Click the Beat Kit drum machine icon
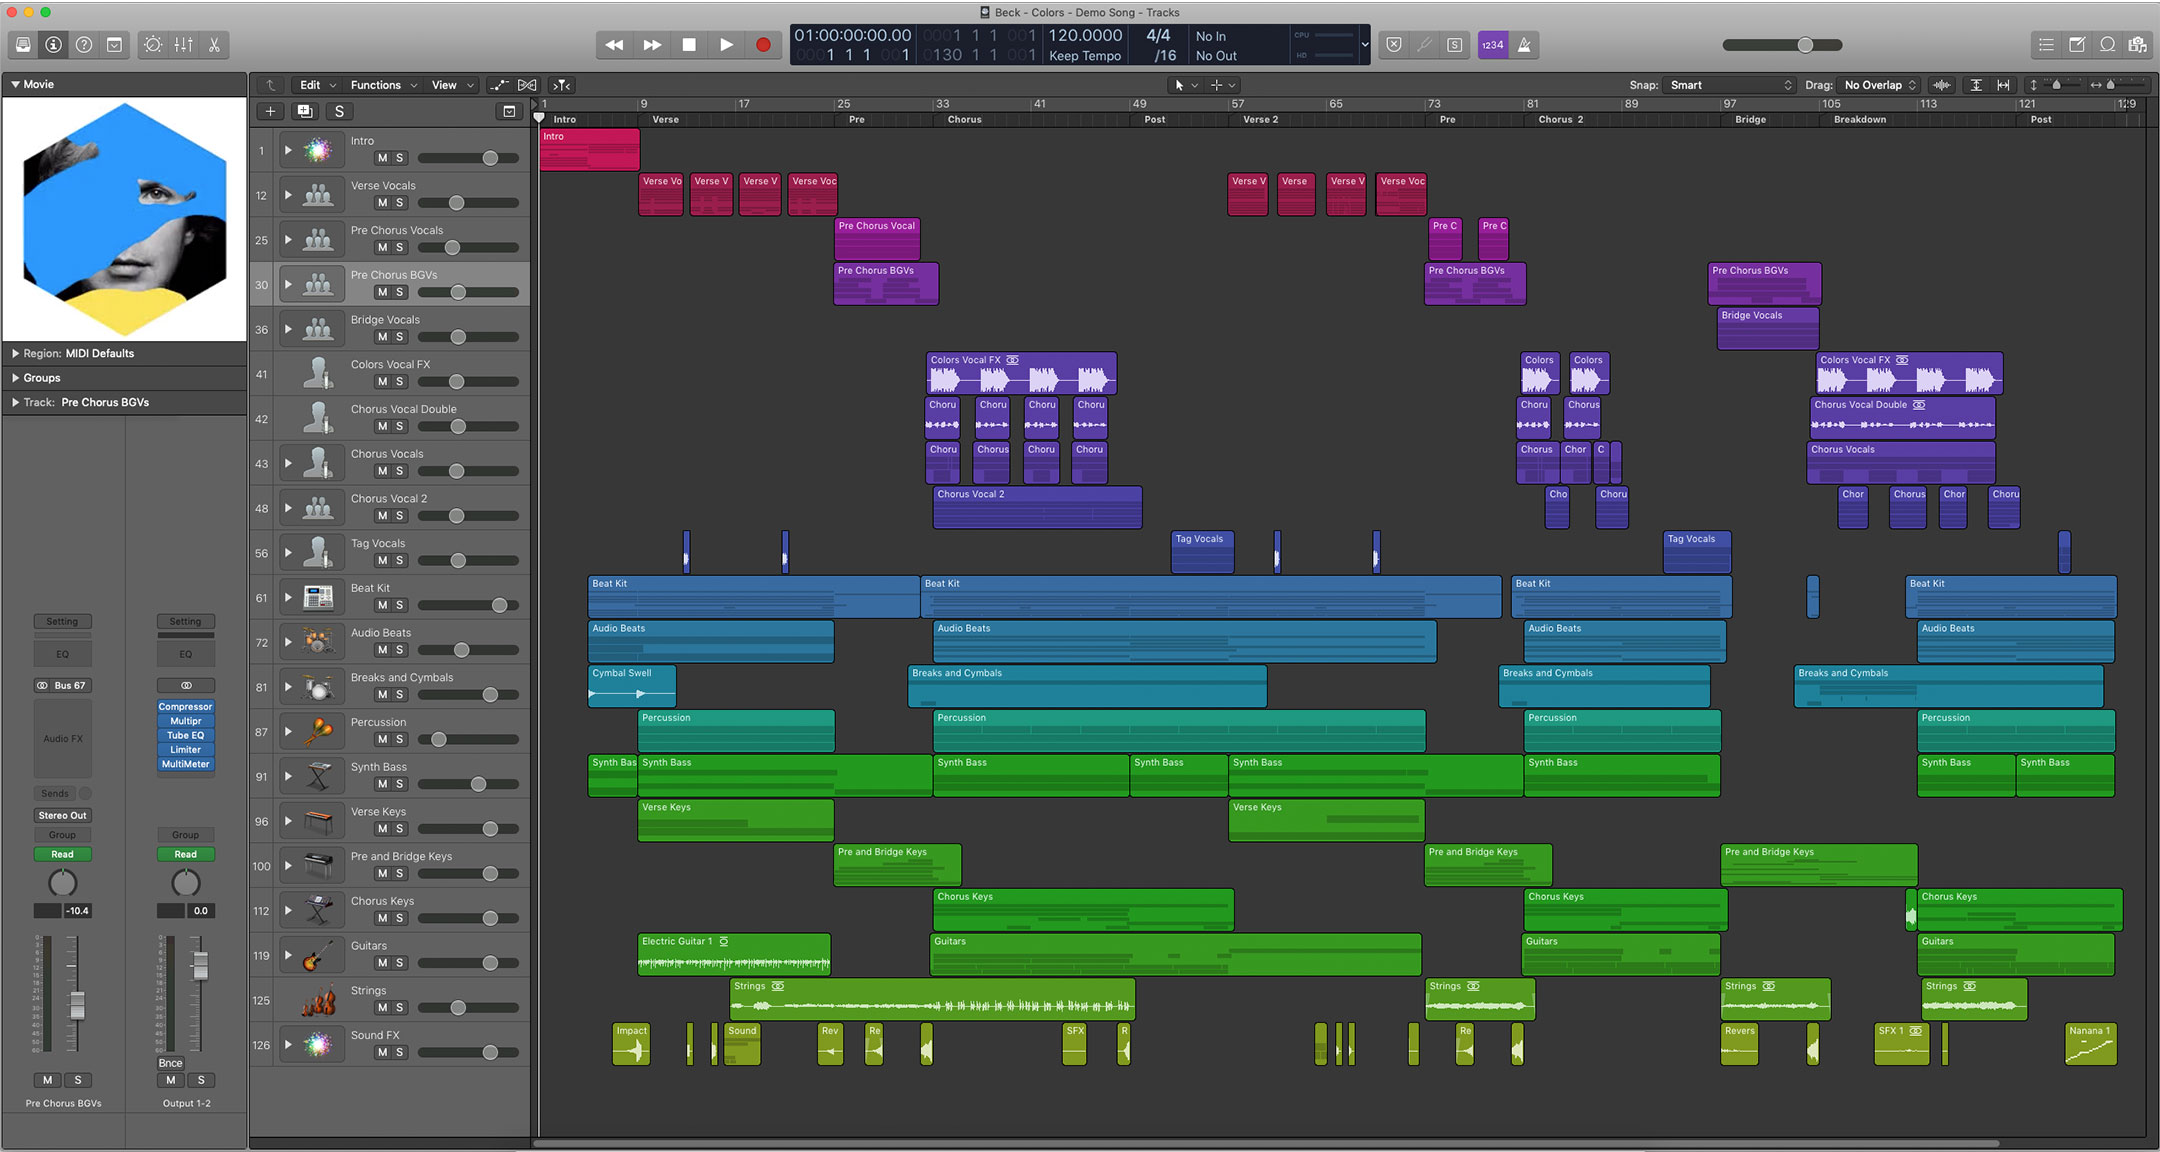This screenshot has width=2160, height=1152. point(318,598)
